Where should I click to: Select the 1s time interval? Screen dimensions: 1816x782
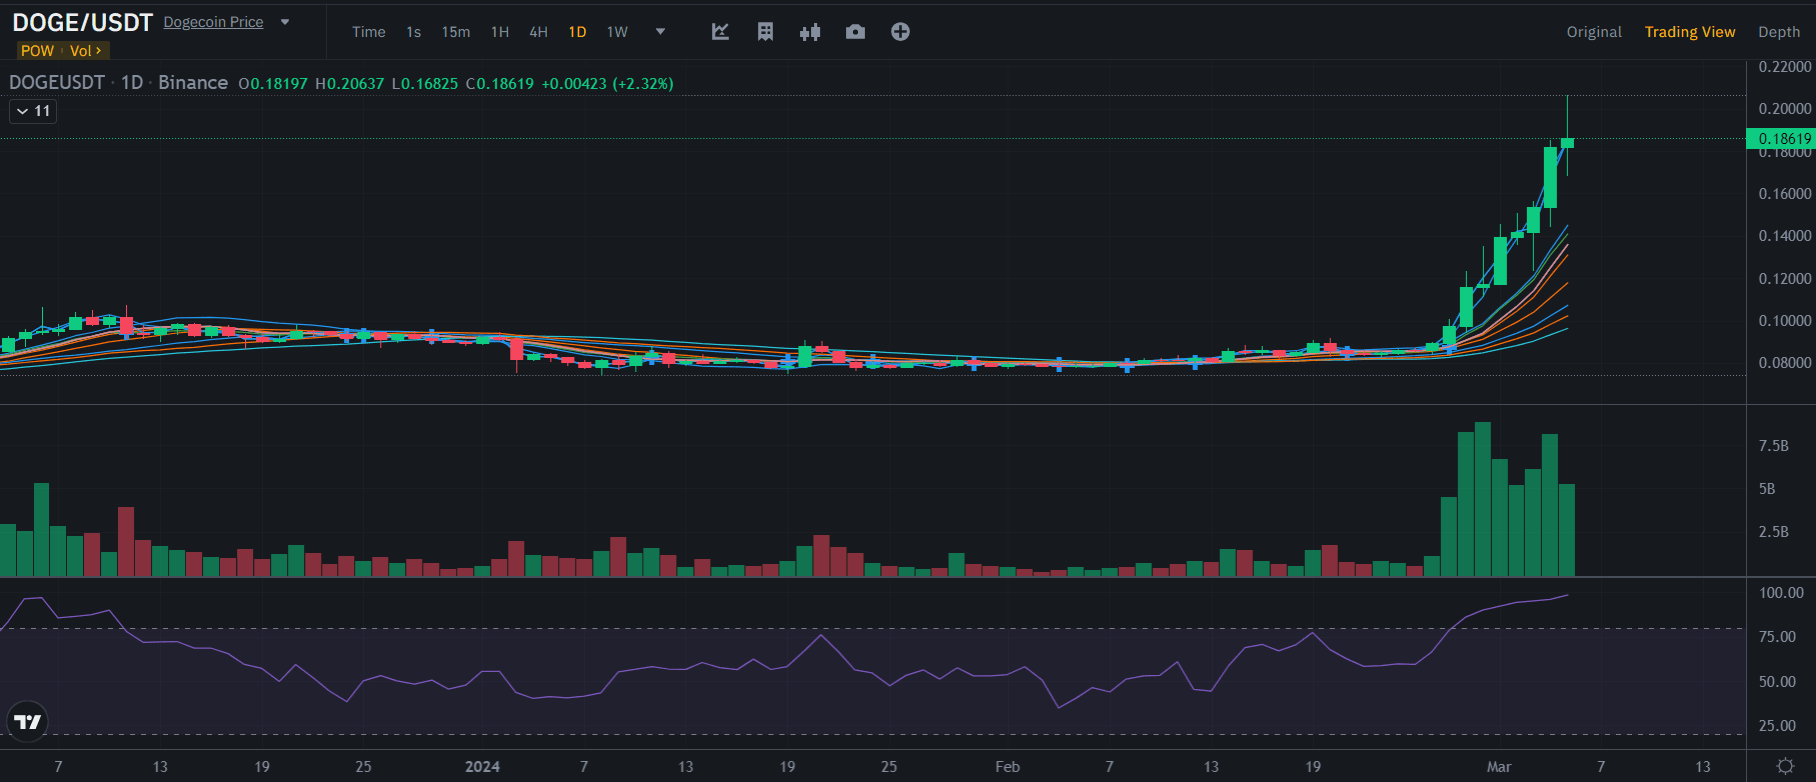coord(413,32)
